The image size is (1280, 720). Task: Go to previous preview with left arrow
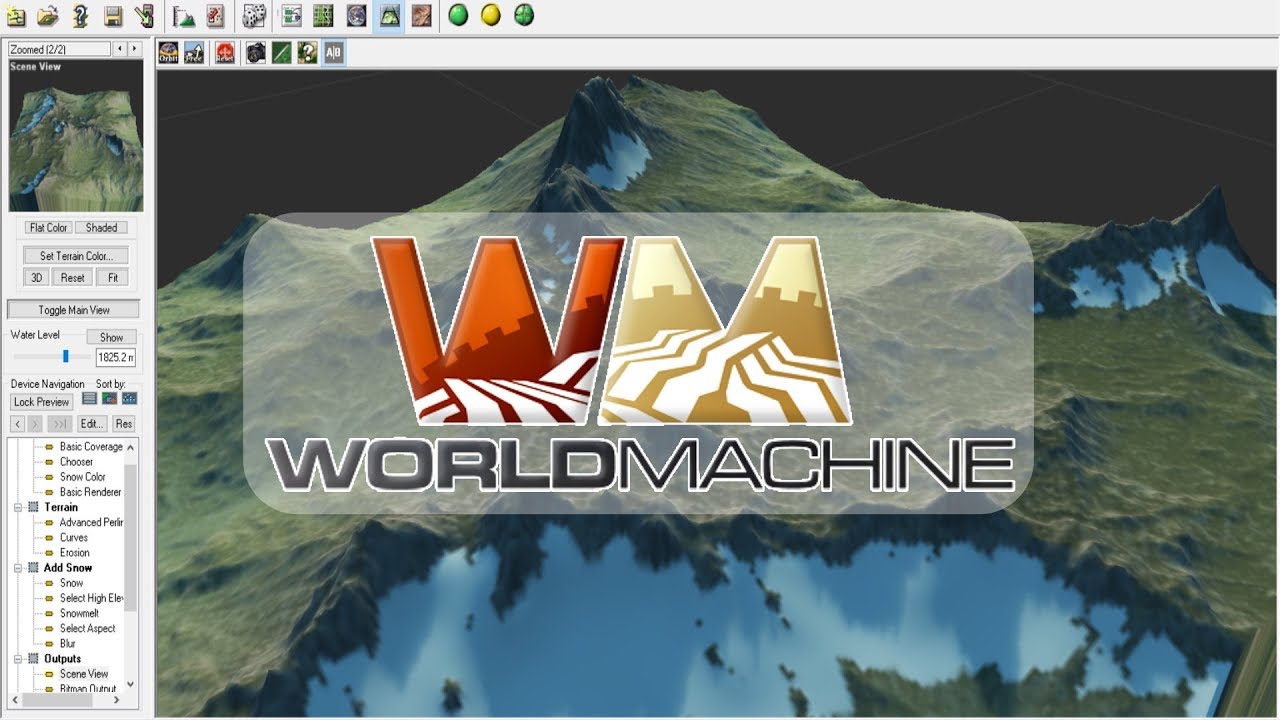point(120,49)
